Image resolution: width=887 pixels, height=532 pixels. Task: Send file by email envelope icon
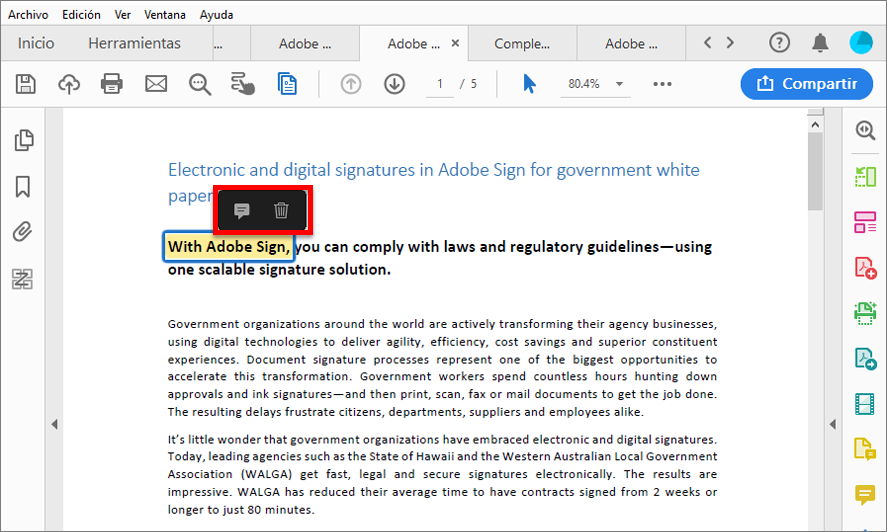[x=156, y=84]
